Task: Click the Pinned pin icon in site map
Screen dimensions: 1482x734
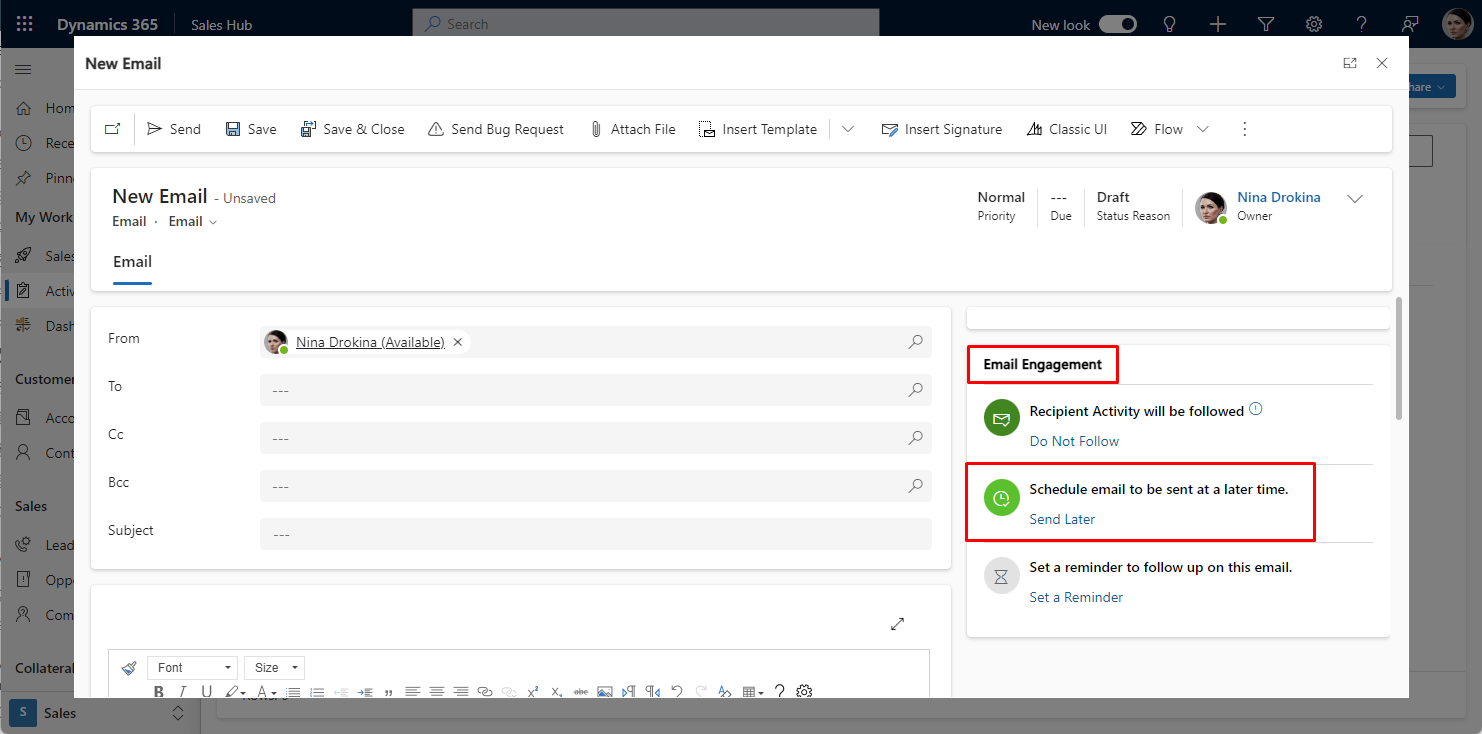Action: [24, 178]
